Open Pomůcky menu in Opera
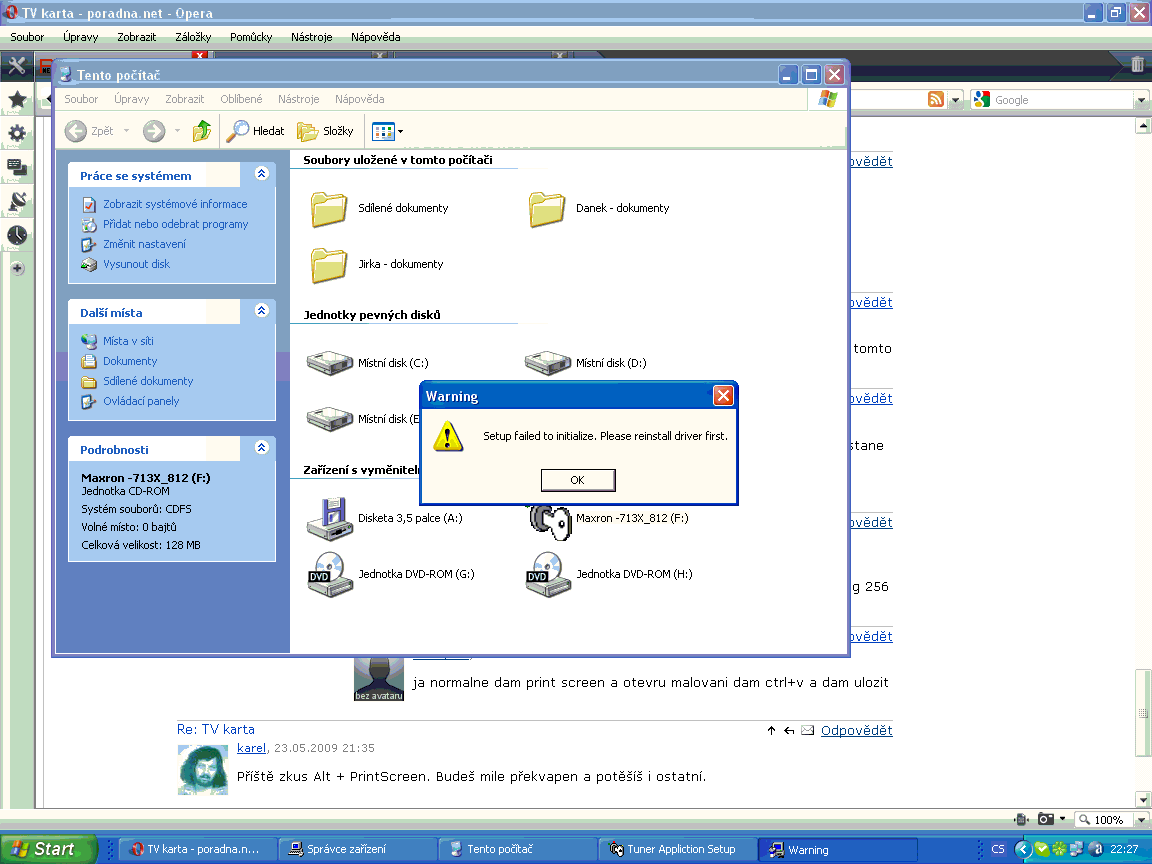 [x=251, y=37]
